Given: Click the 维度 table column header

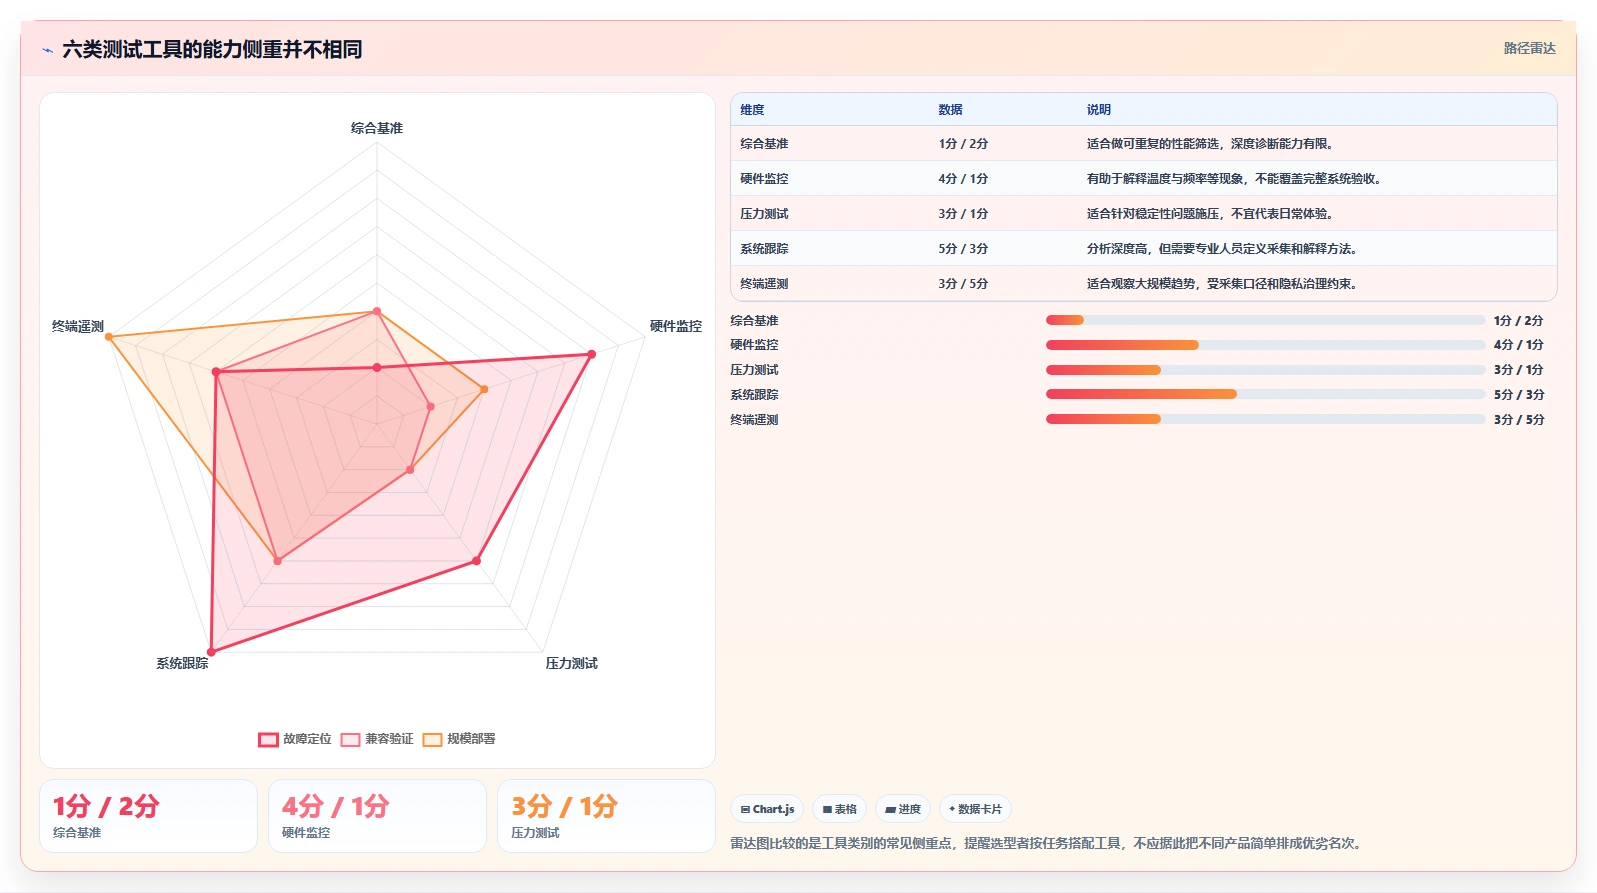Looking at the screenshot, I should point(752,110).
